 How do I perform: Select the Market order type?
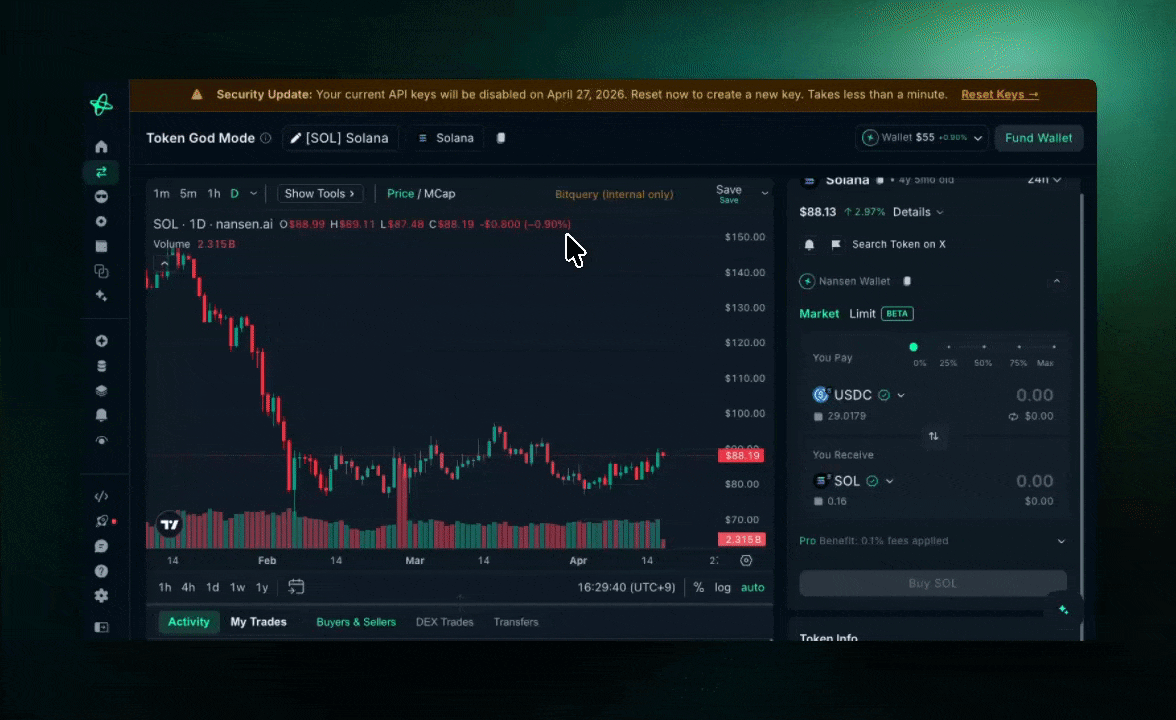click(x=819, y=314)
